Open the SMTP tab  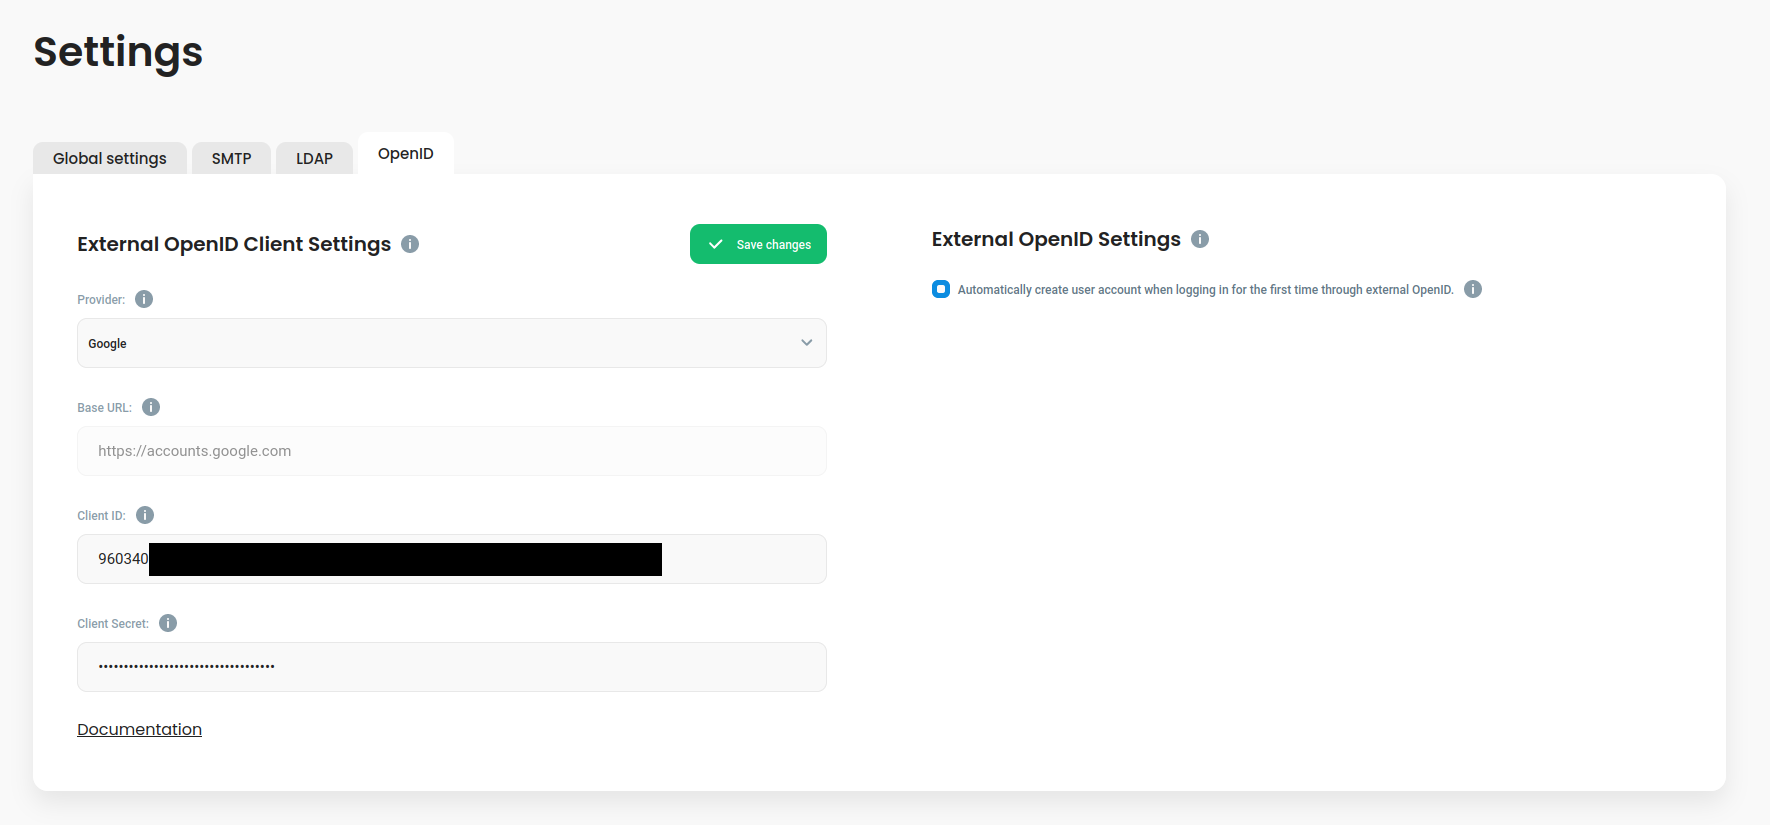(231, 158)
